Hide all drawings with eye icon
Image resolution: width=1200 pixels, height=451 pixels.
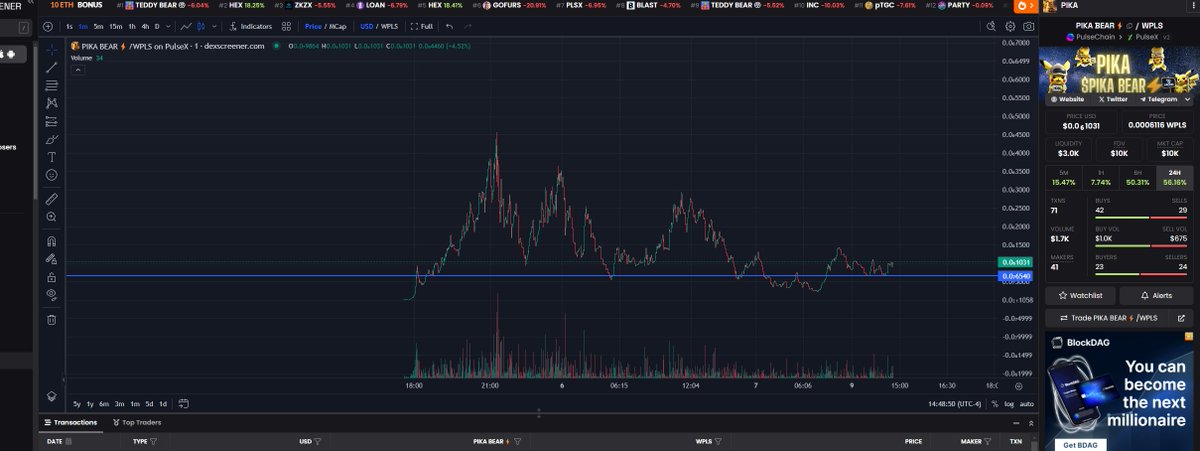tap(52, 295)
